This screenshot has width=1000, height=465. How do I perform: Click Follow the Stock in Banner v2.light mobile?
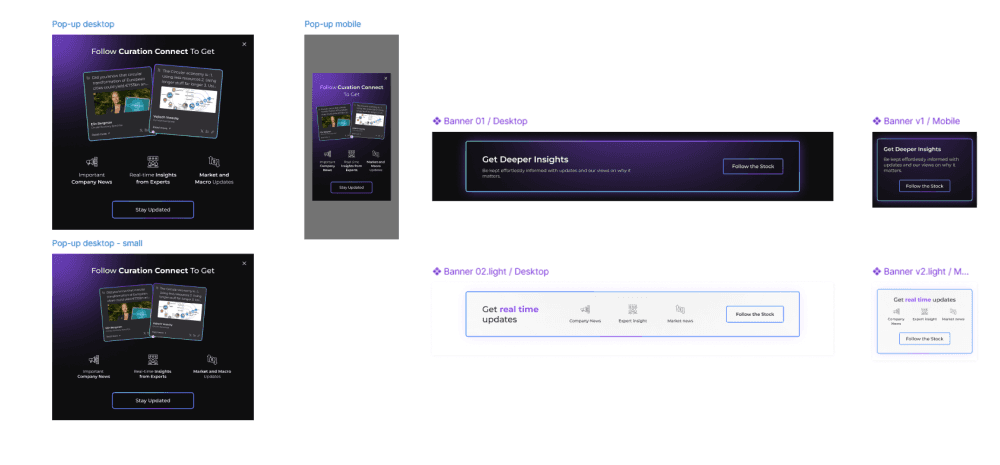[925, 339]
